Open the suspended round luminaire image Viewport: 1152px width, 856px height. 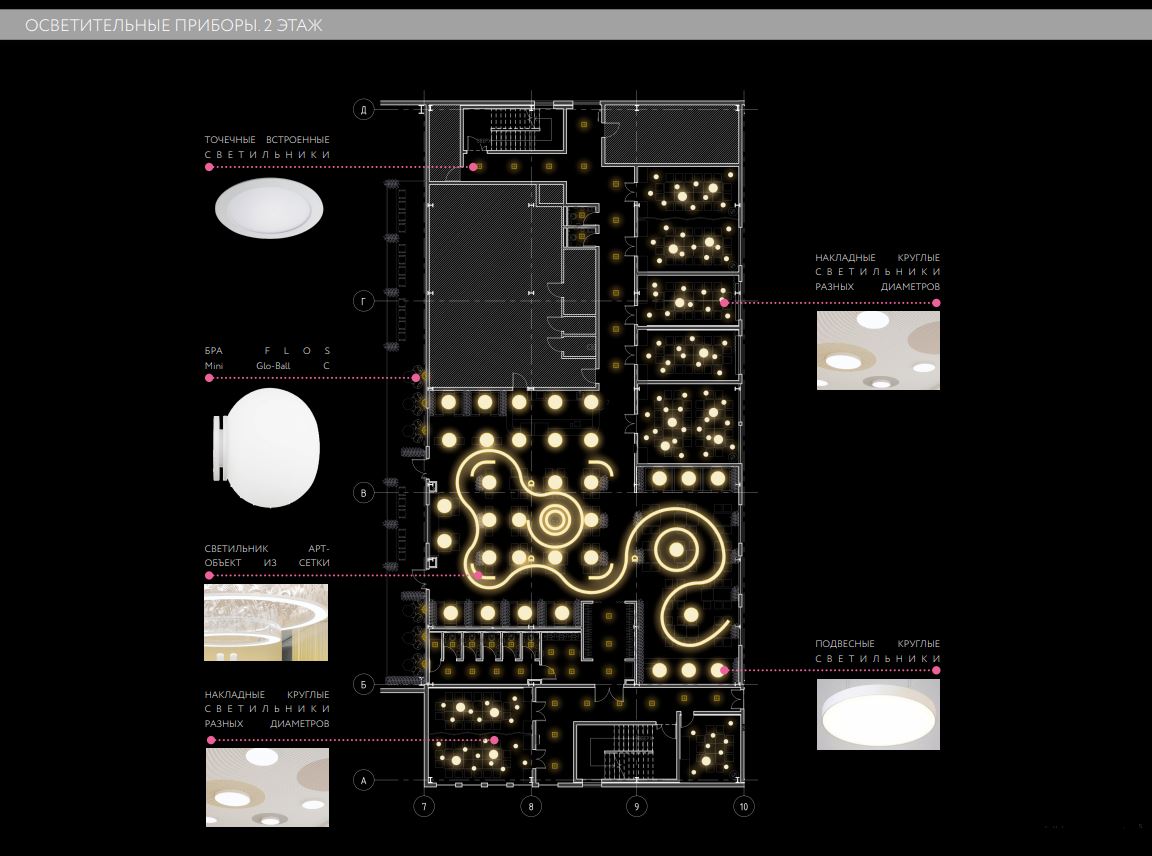point(878,714)
